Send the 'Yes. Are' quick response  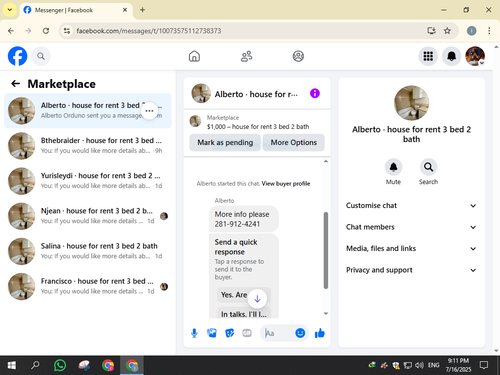(x=234, y=295)
